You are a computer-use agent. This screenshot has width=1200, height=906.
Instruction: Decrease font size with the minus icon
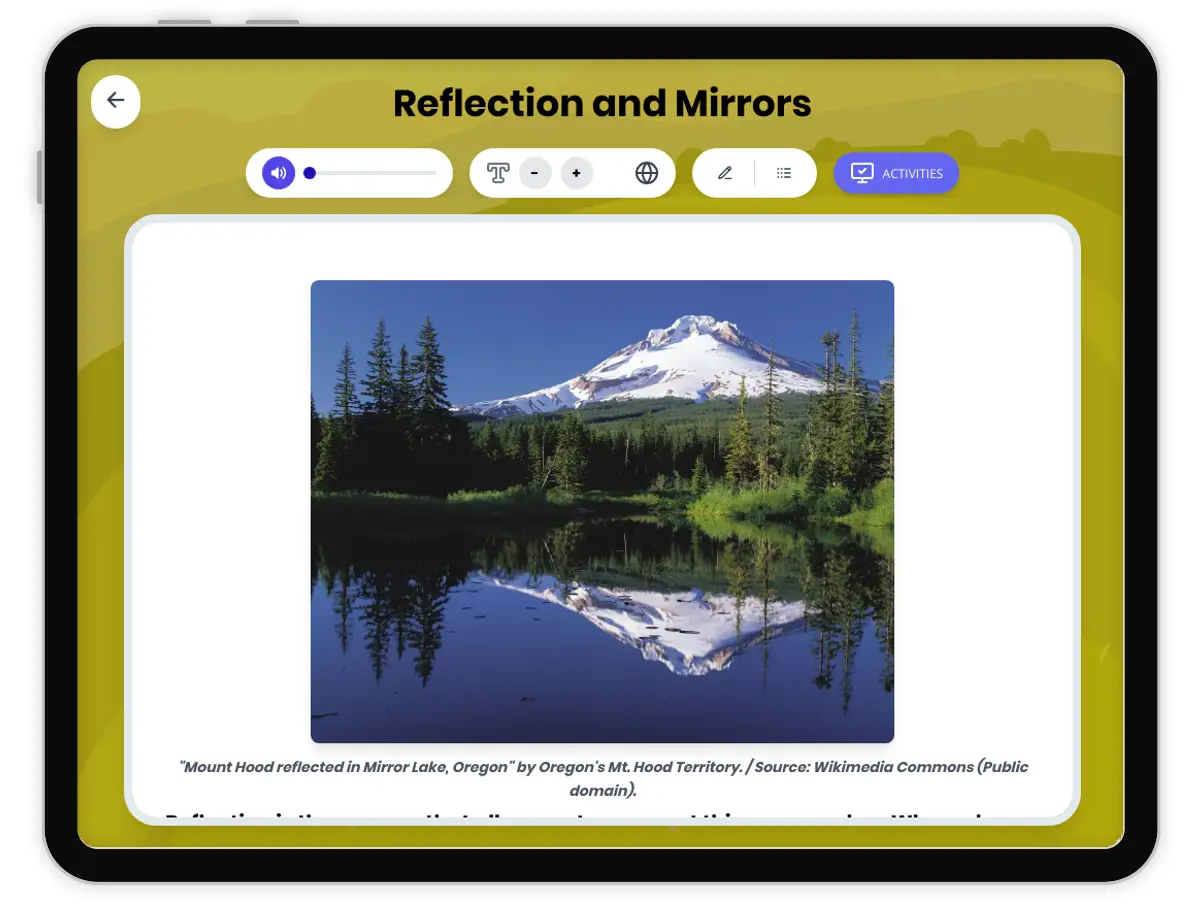535,172
